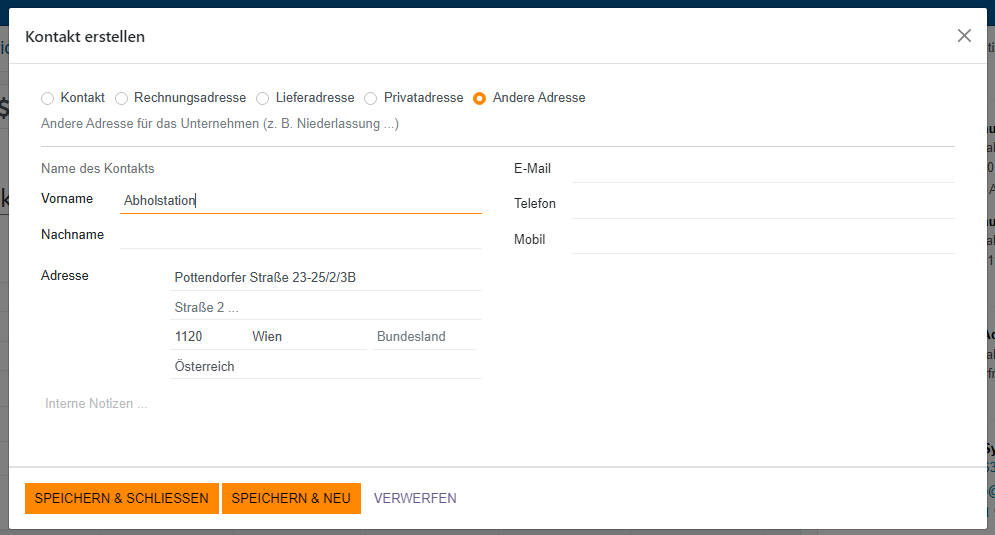Focus the Telefon input field
995x535 pixels.
(x=762, y=204)
